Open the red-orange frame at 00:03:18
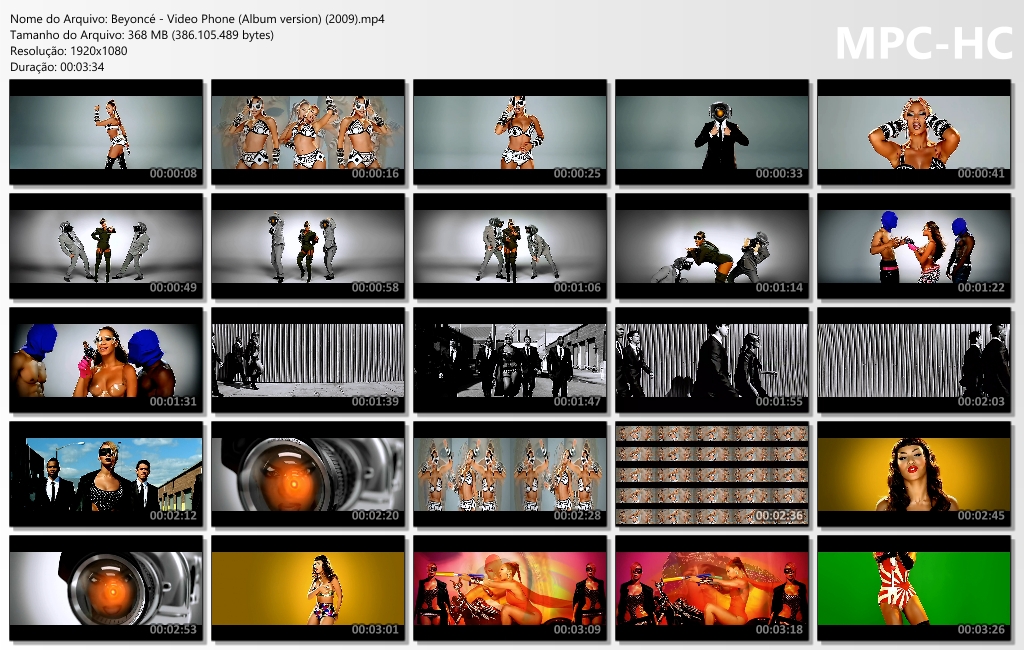1024x650 pixels. [x=712, y=589]
